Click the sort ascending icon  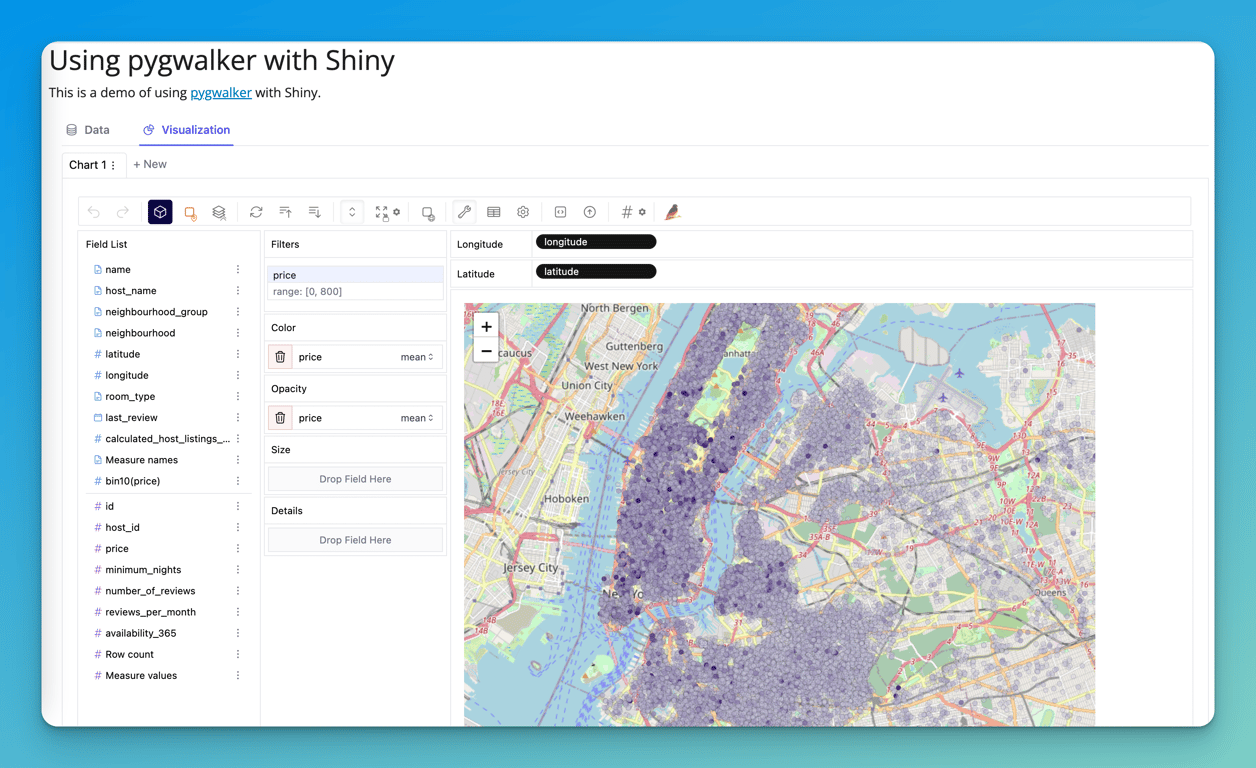(286, 212)
